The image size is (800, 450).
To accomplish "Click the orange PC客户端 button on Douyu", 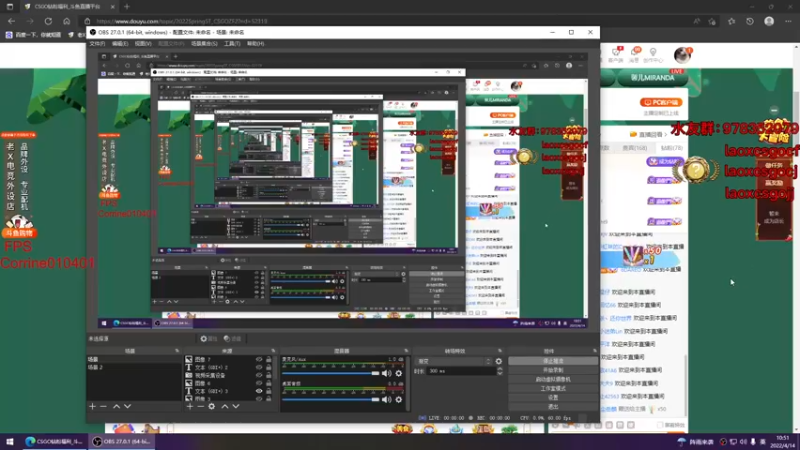I will pos(661,103).
